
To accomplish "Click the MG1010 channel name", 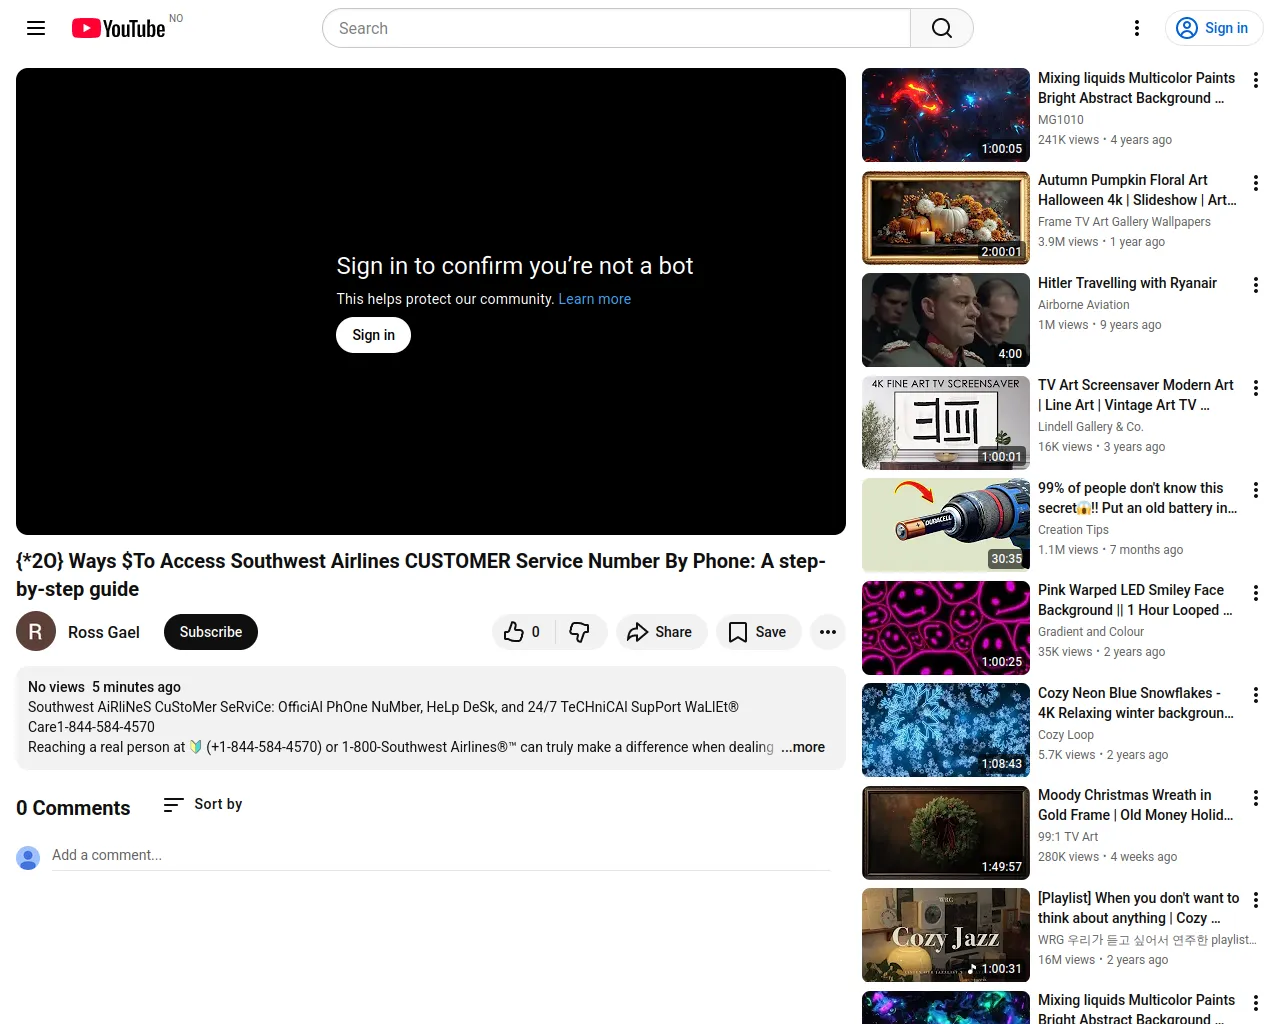I will [1061, 120].
